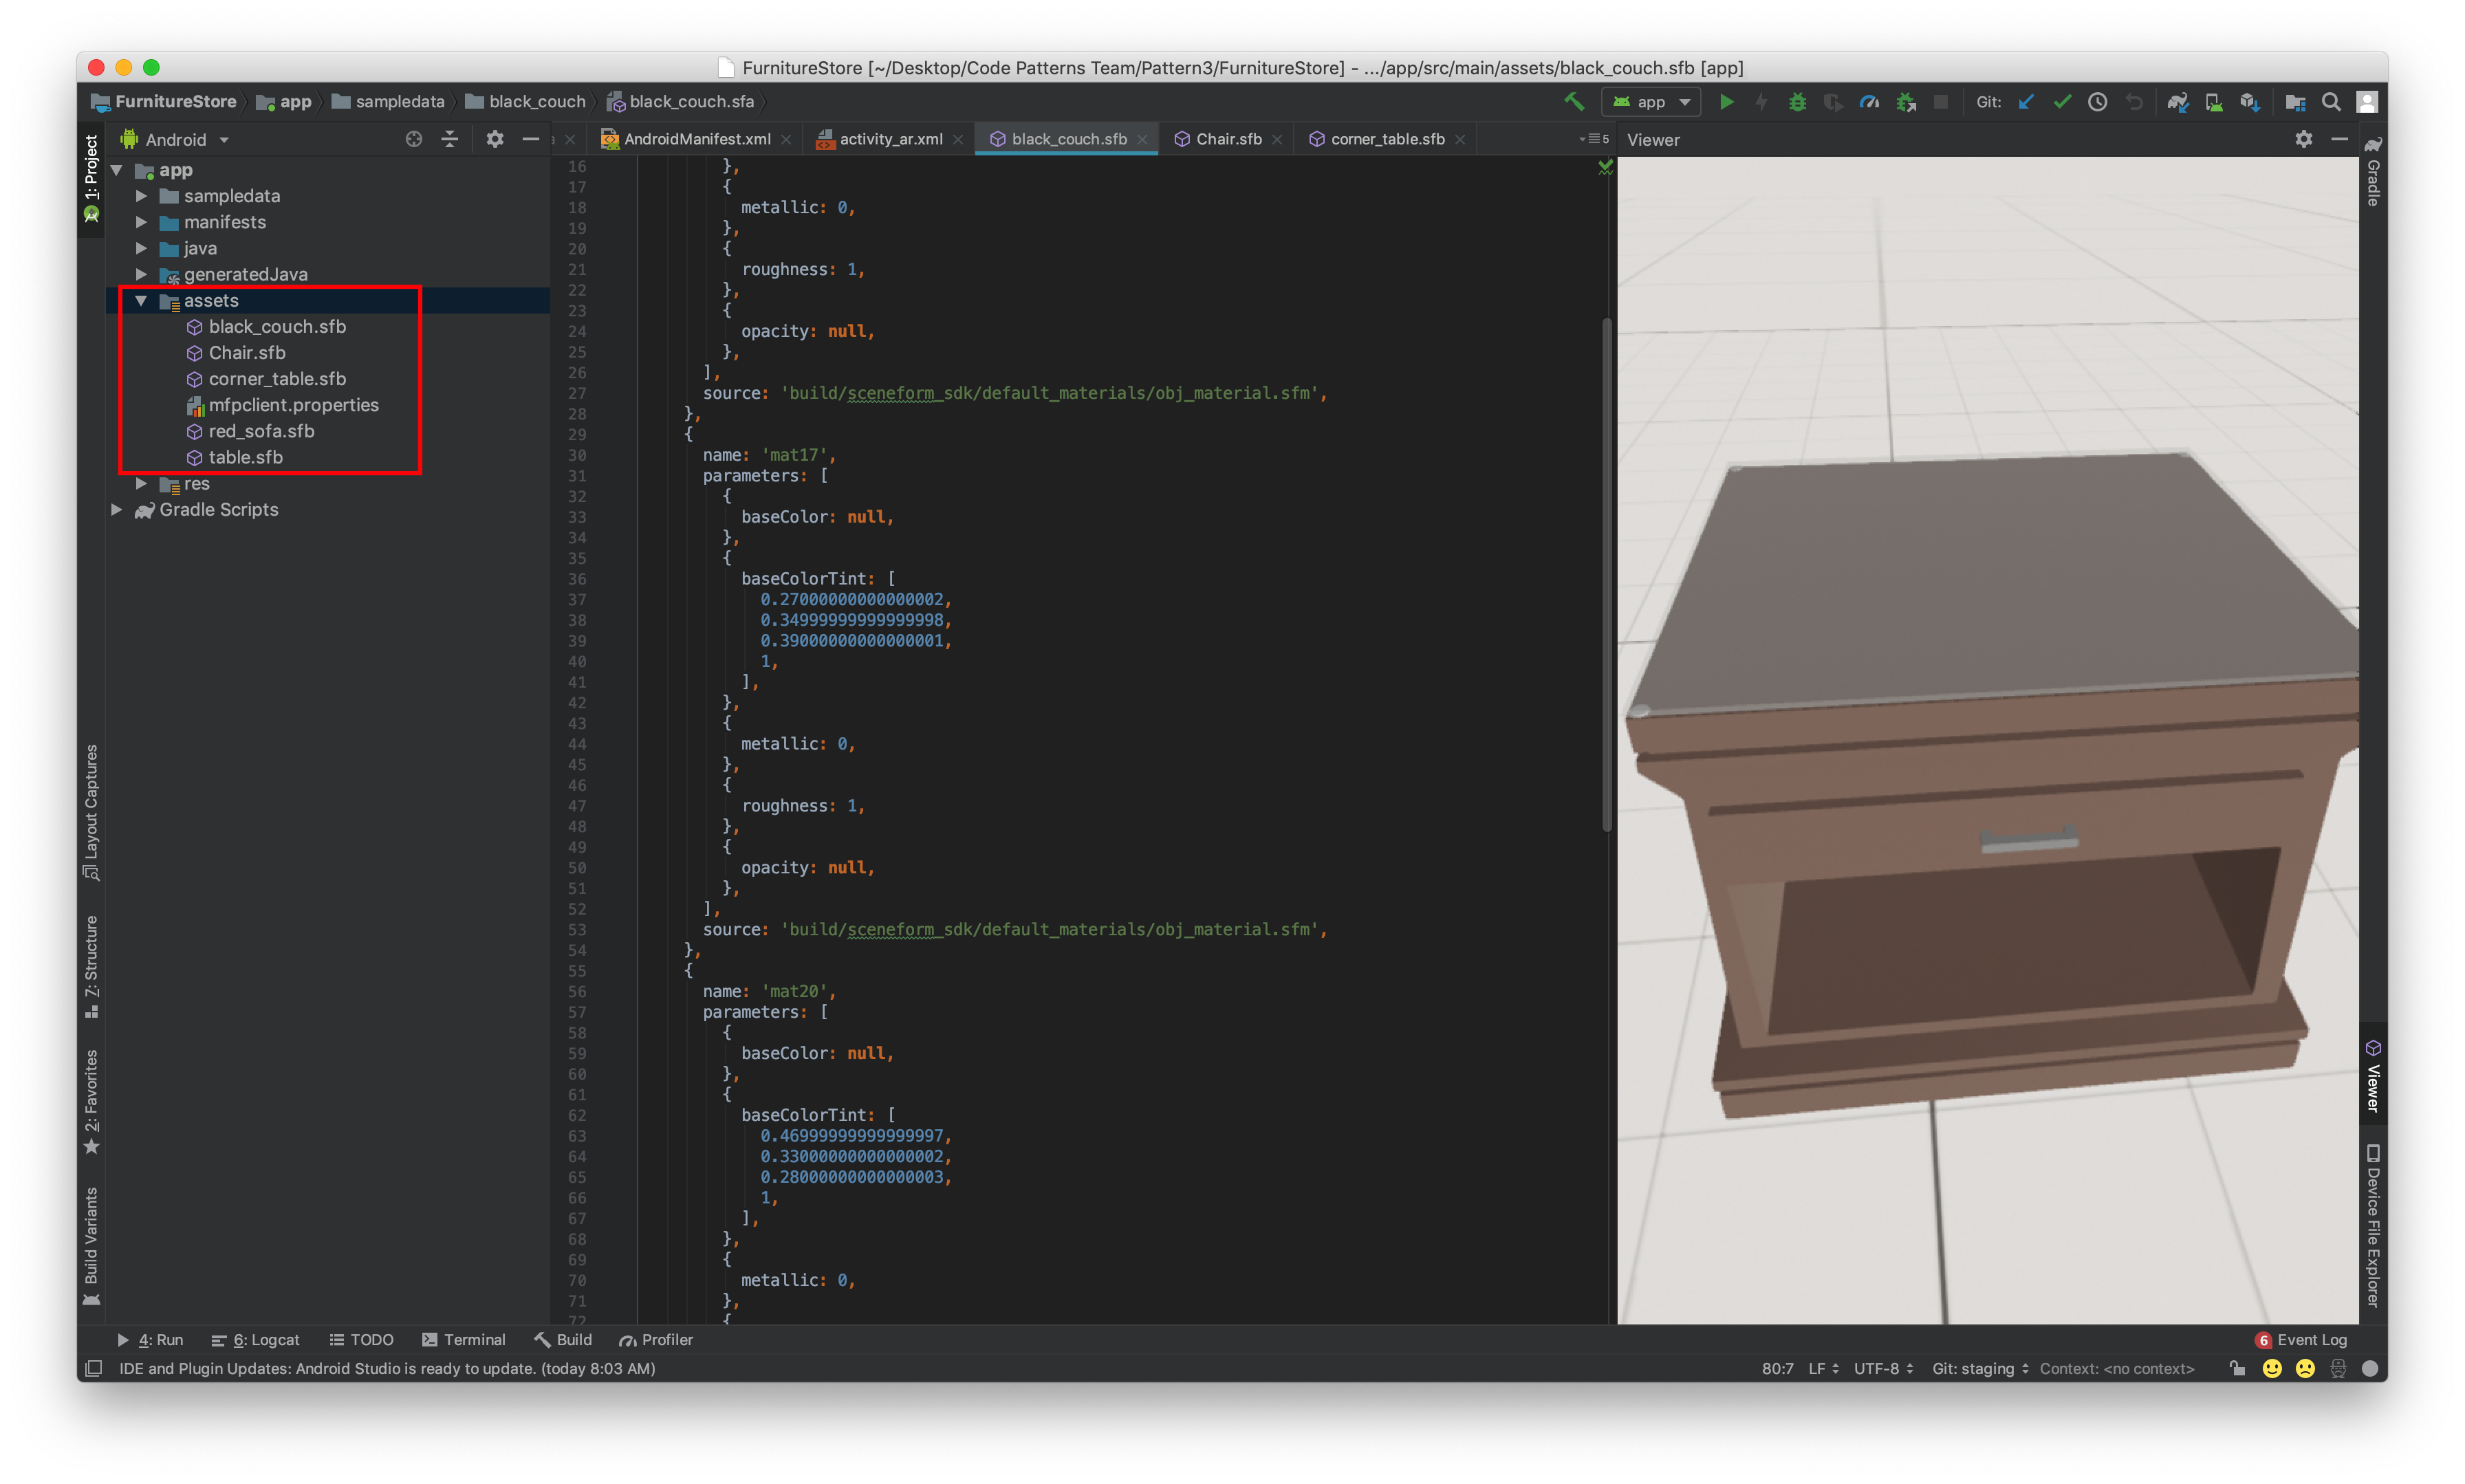The height and width of the screenshot is (1484, 2465).
Task: Expand the Gradle Scripts node
Action: 117,510
